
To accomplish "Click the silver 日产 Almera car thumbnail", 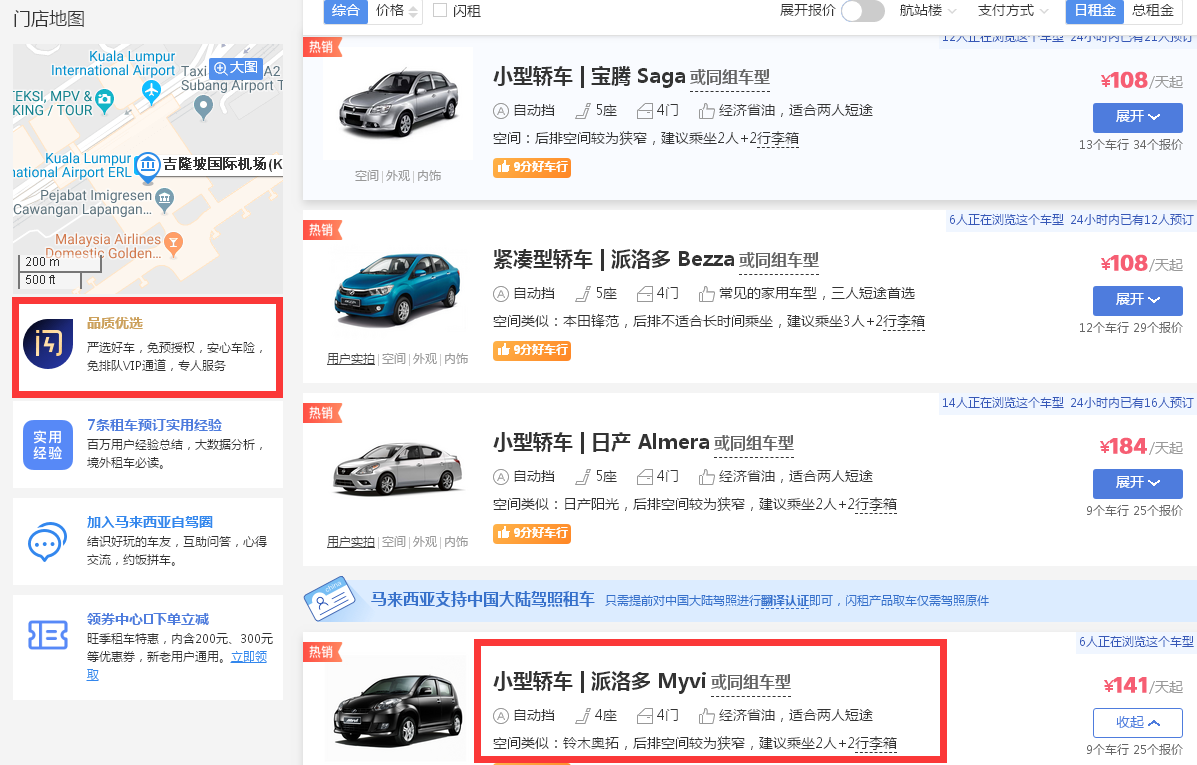I will click(x=398, y=466).
